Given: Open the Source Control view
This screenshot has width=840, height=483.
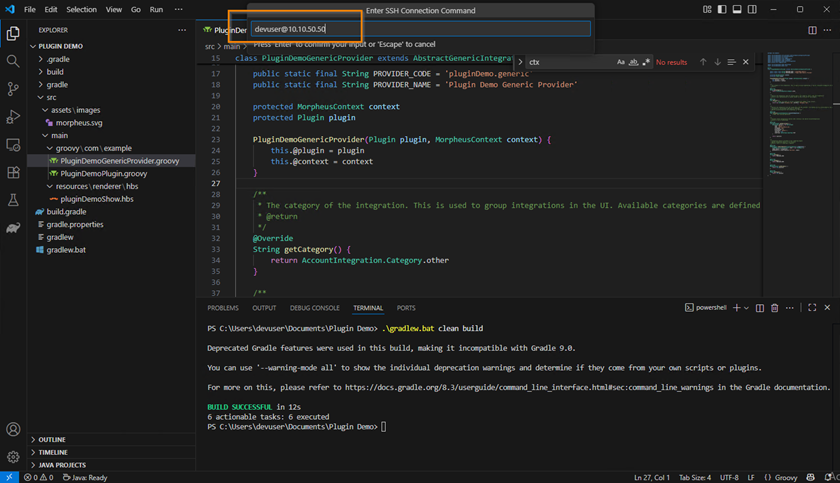Looking at the screenshot, I should coord(13,89).
